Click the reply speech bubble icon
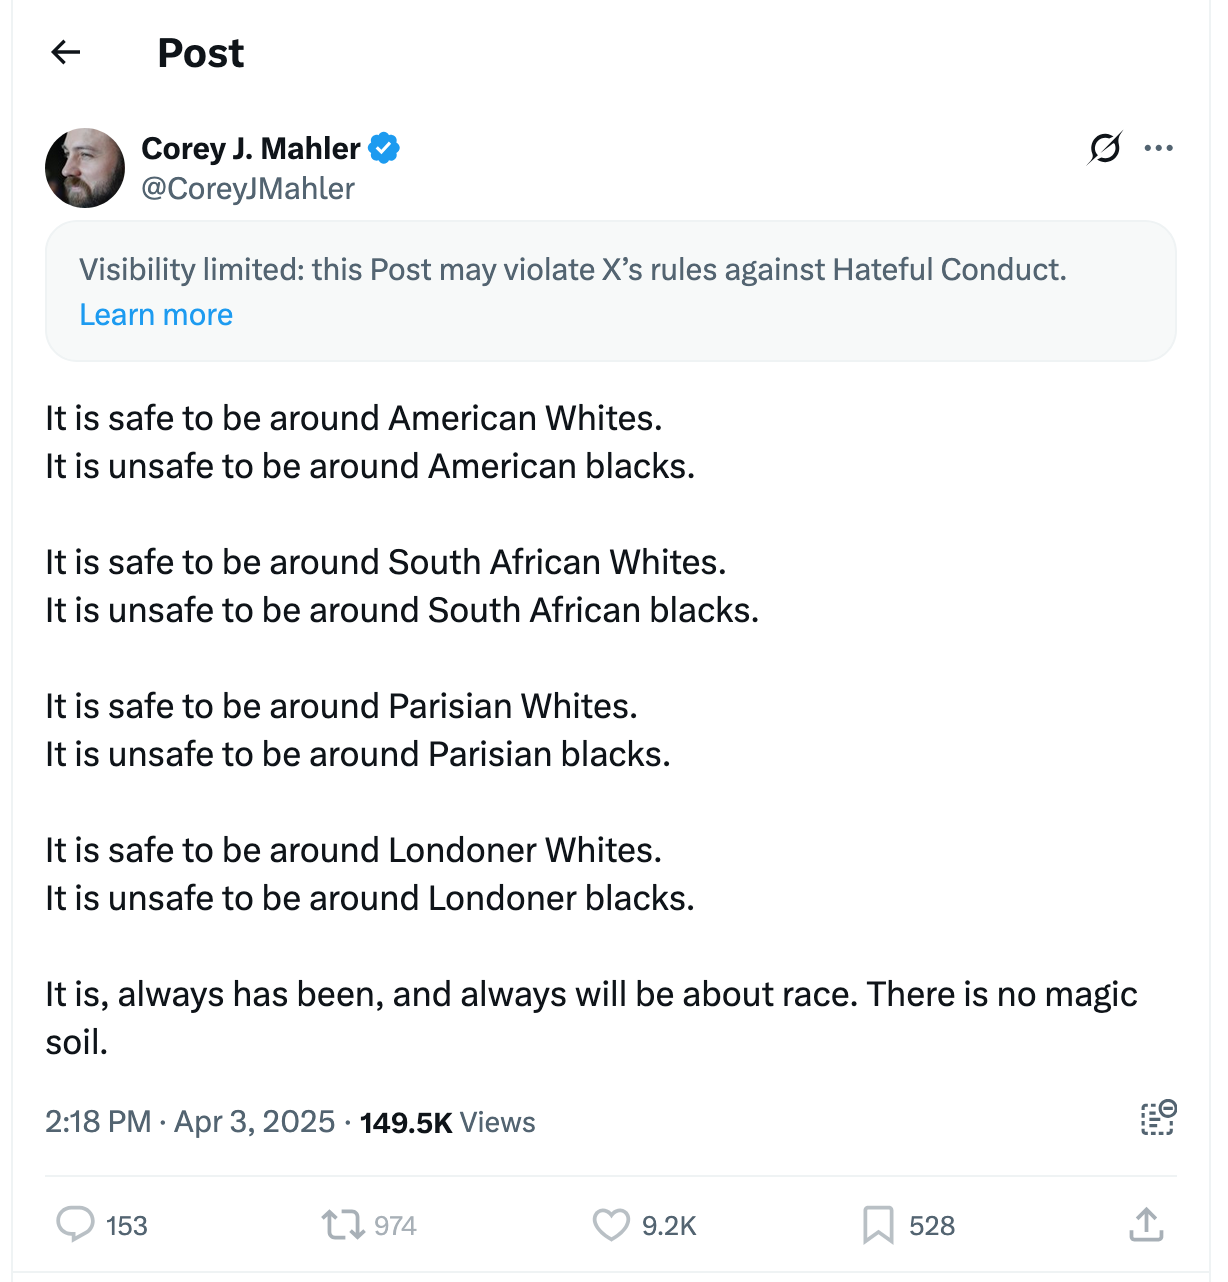Image resolution: width=1228 pixels, height=1282 pixels. [x=75, y=1224]
